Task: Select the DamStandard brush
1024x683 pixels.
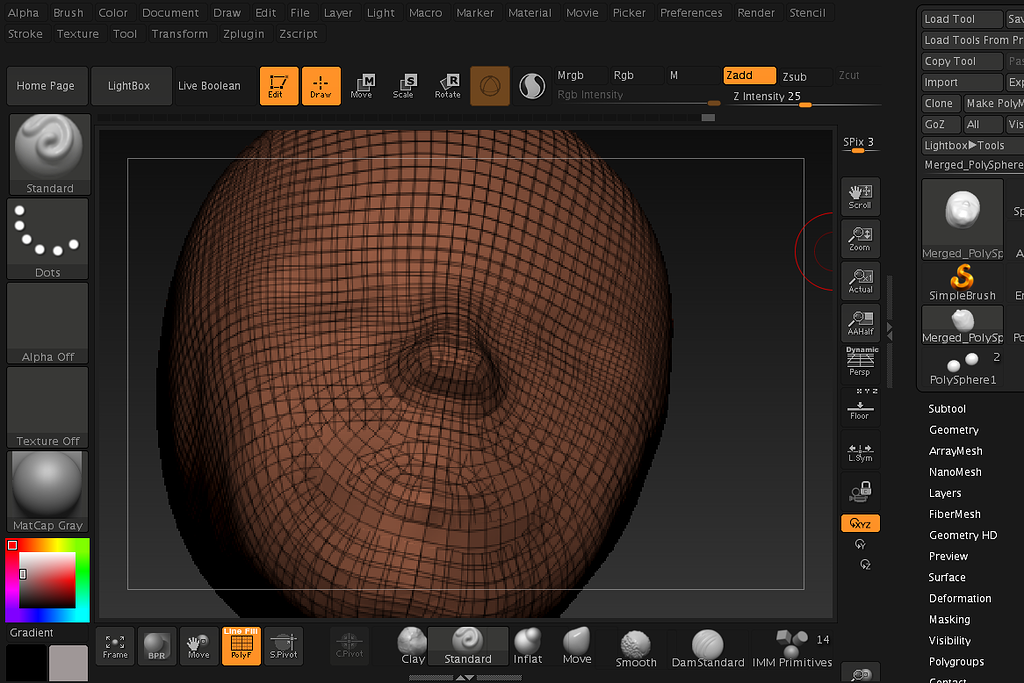Action: tap(708, 645)
